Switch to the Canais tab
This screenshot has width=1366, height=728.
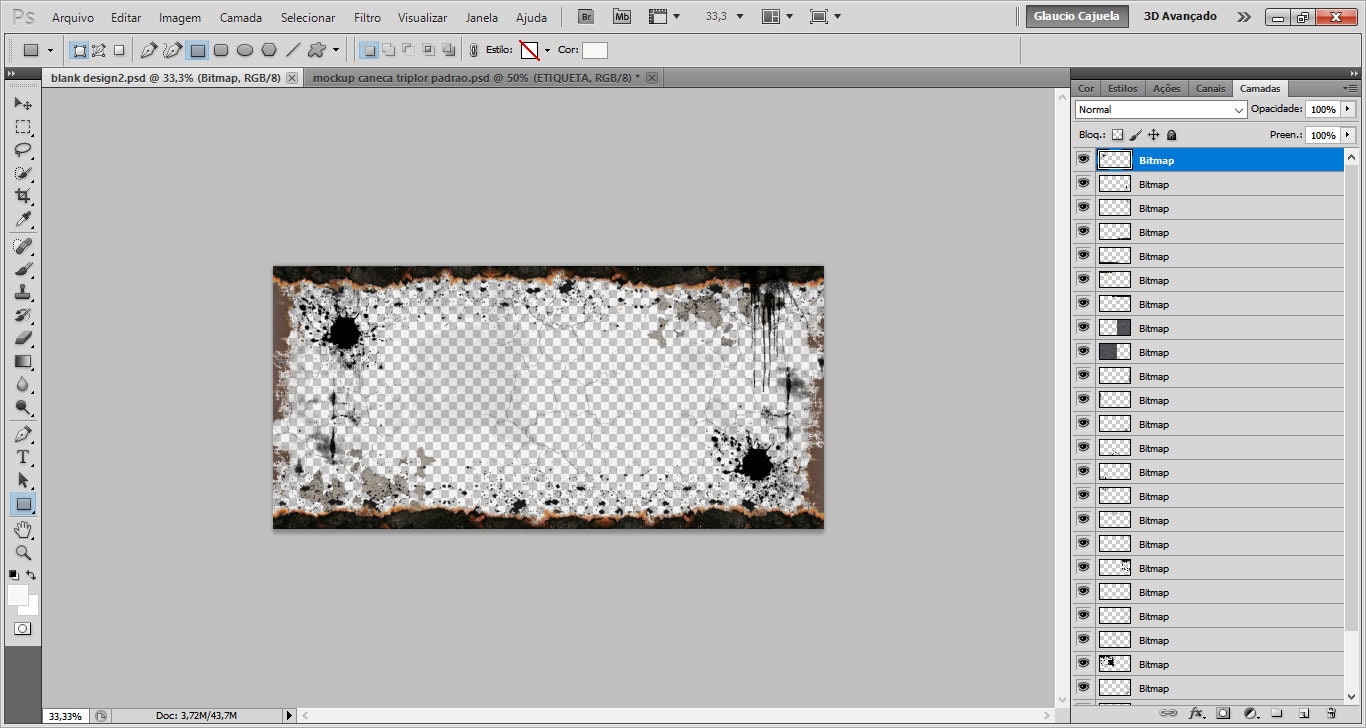(x=1210, y=88)
